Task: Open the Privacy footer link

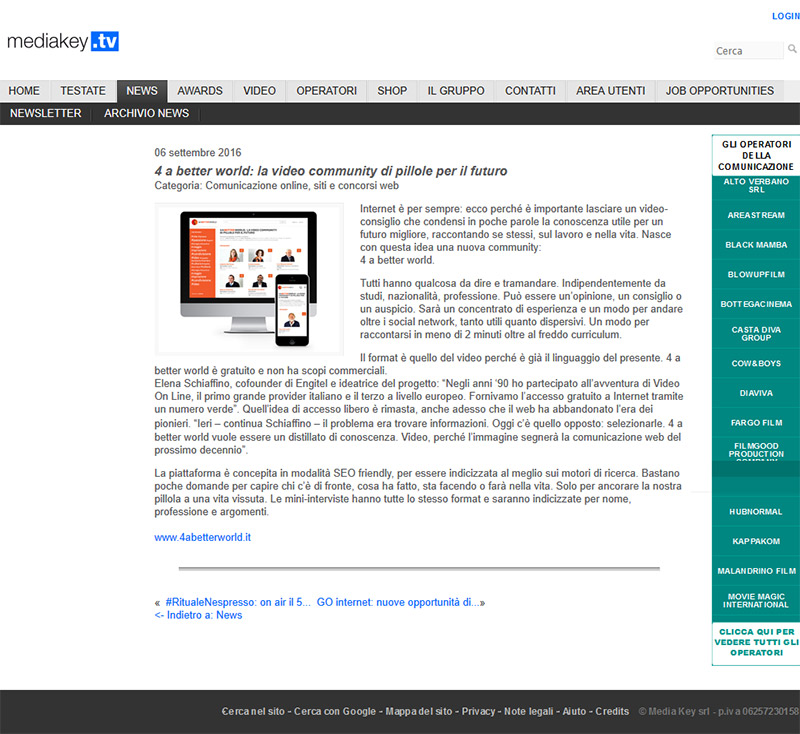Action: (478, 711)
